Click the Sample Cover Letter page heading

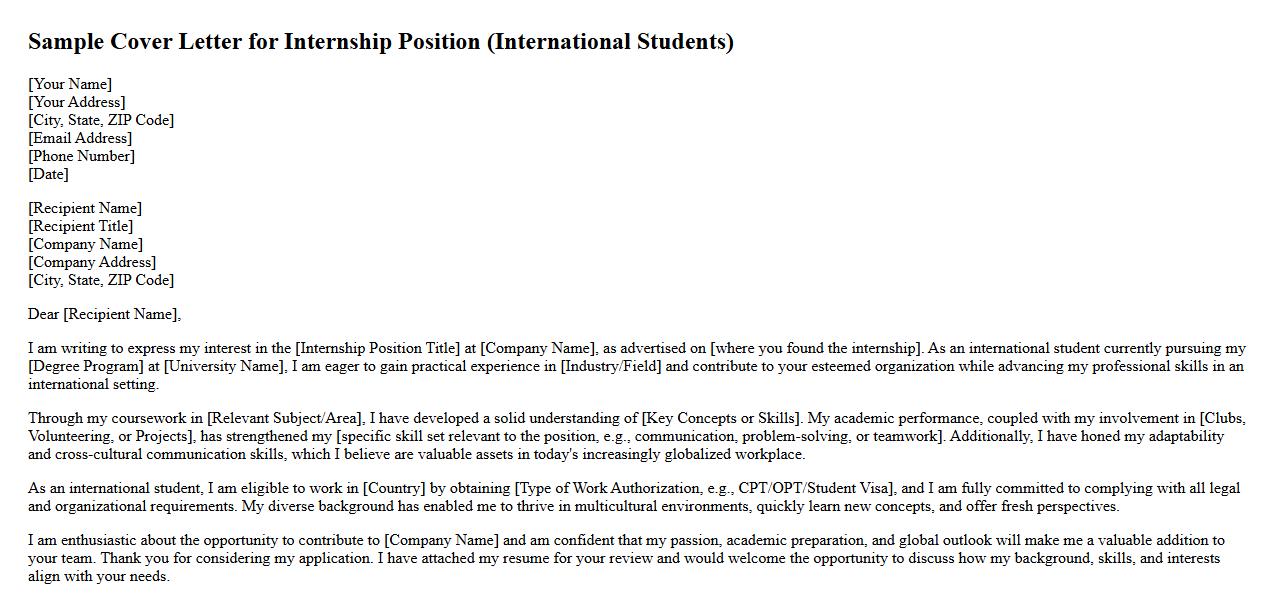[380, 42]
